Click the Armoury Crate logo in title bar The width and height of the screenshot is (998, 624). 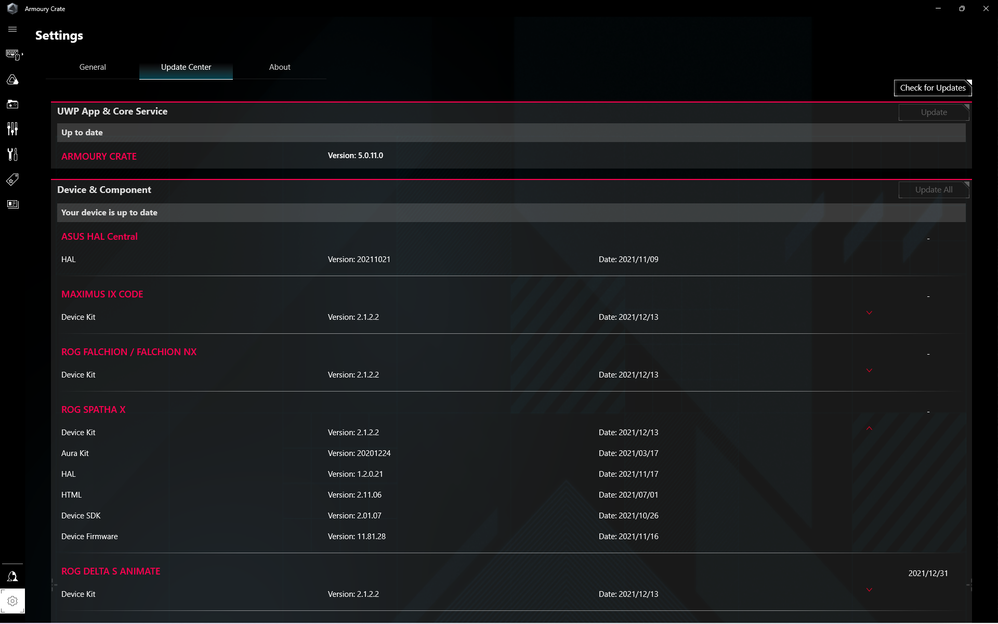[x=12, y=8]
